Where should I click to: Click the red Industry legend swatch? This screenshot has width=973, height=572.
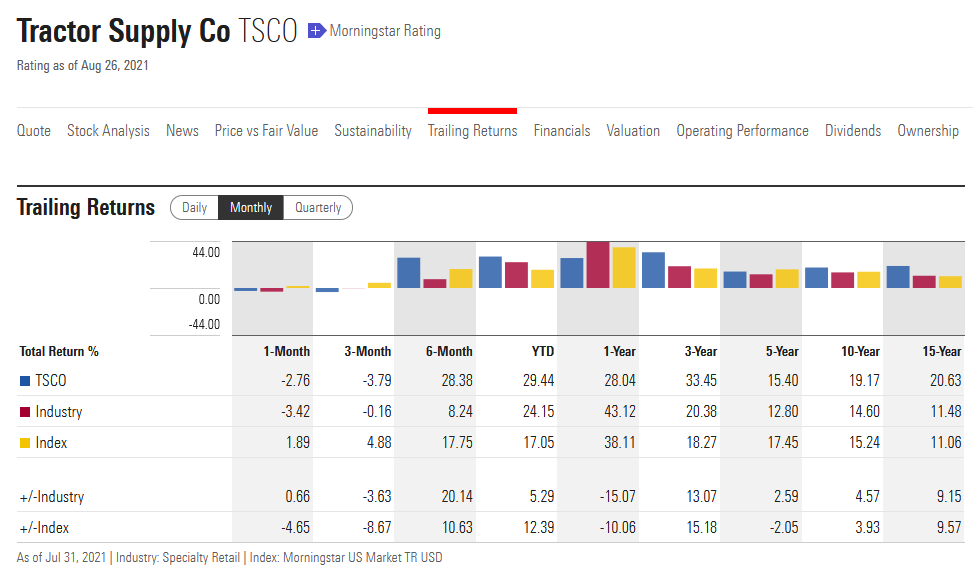coord(25,412)
